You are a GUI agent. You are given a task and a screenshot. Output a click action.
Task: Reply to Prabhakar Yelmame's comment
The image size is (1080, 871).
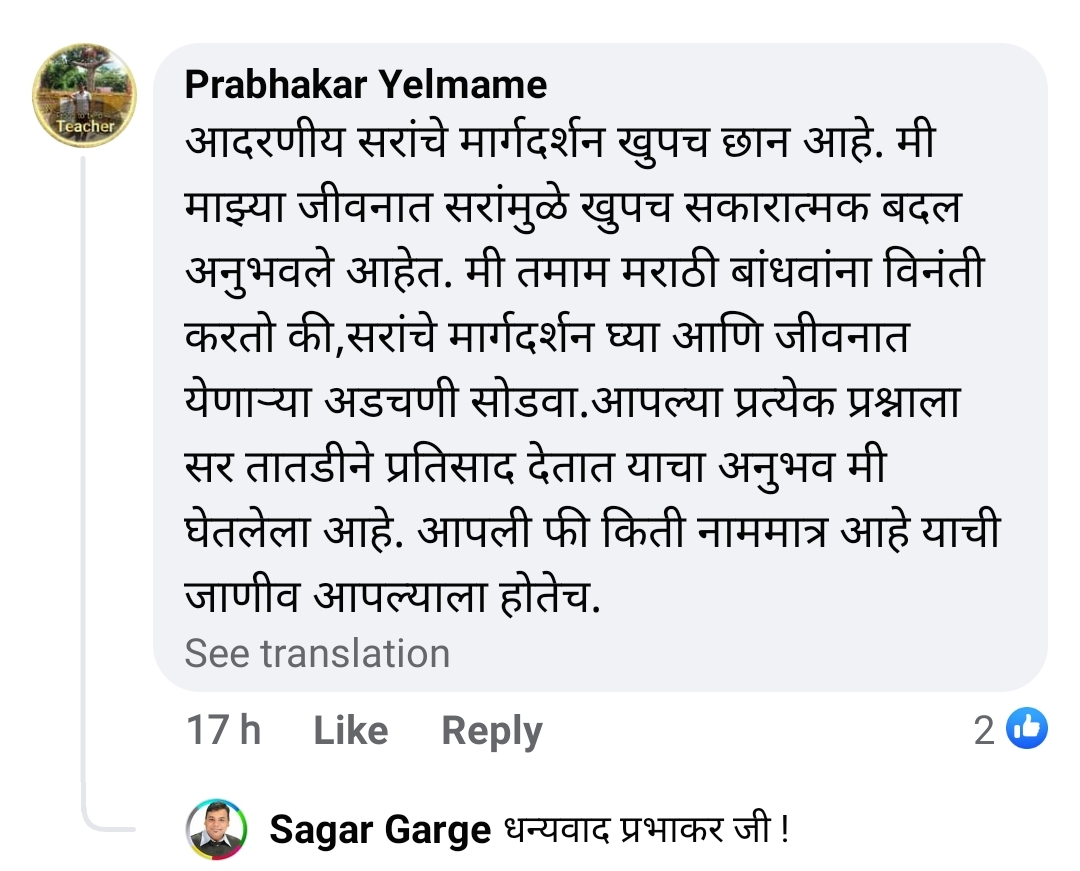point(491,731)
